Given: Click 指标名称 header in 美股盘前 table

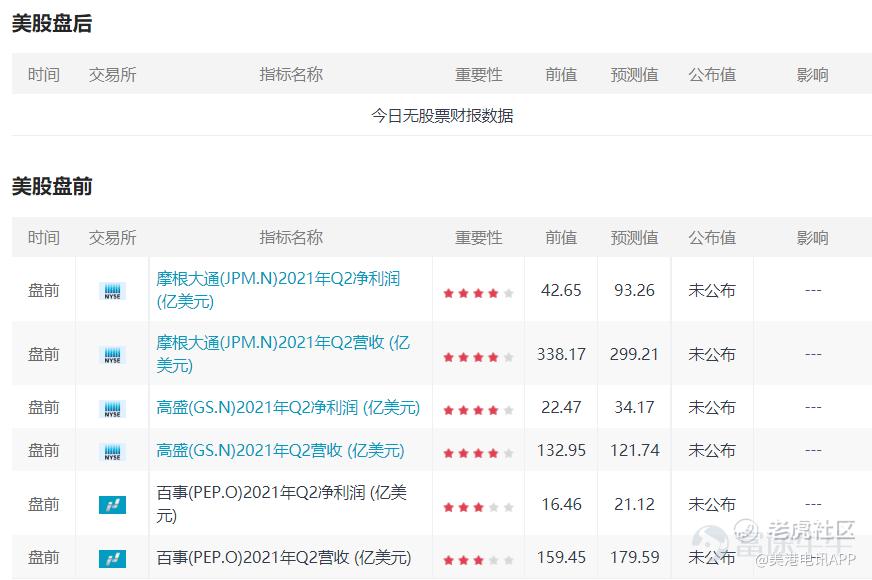Looking at the screenshot, I should [291, 237].
